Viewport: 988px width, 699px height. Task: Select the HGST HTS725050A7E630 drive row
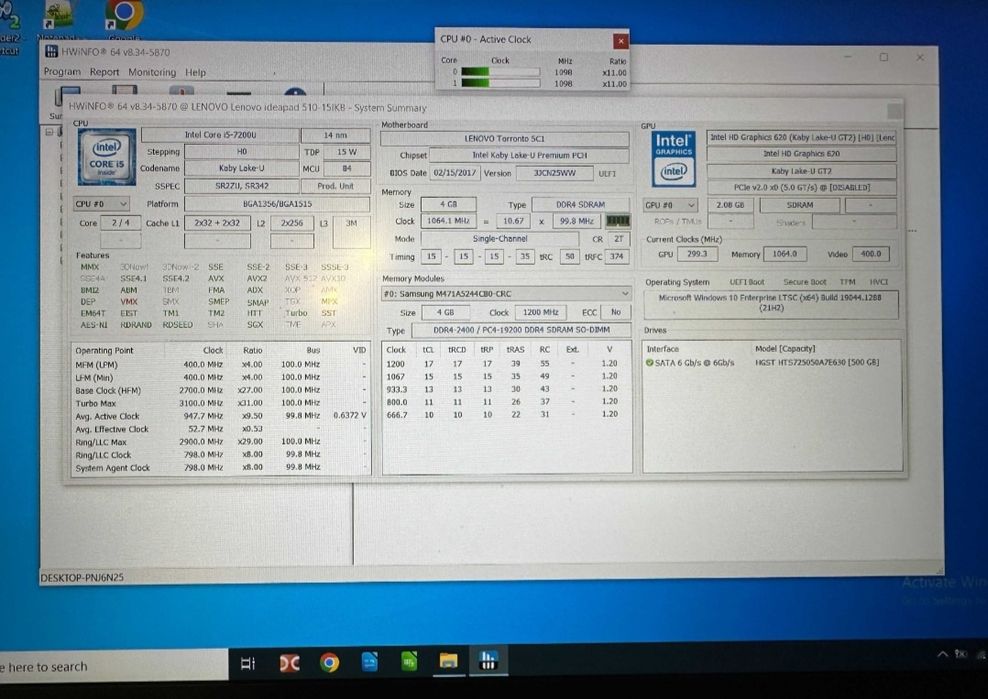pyautogui.click(x=771, y=363)
